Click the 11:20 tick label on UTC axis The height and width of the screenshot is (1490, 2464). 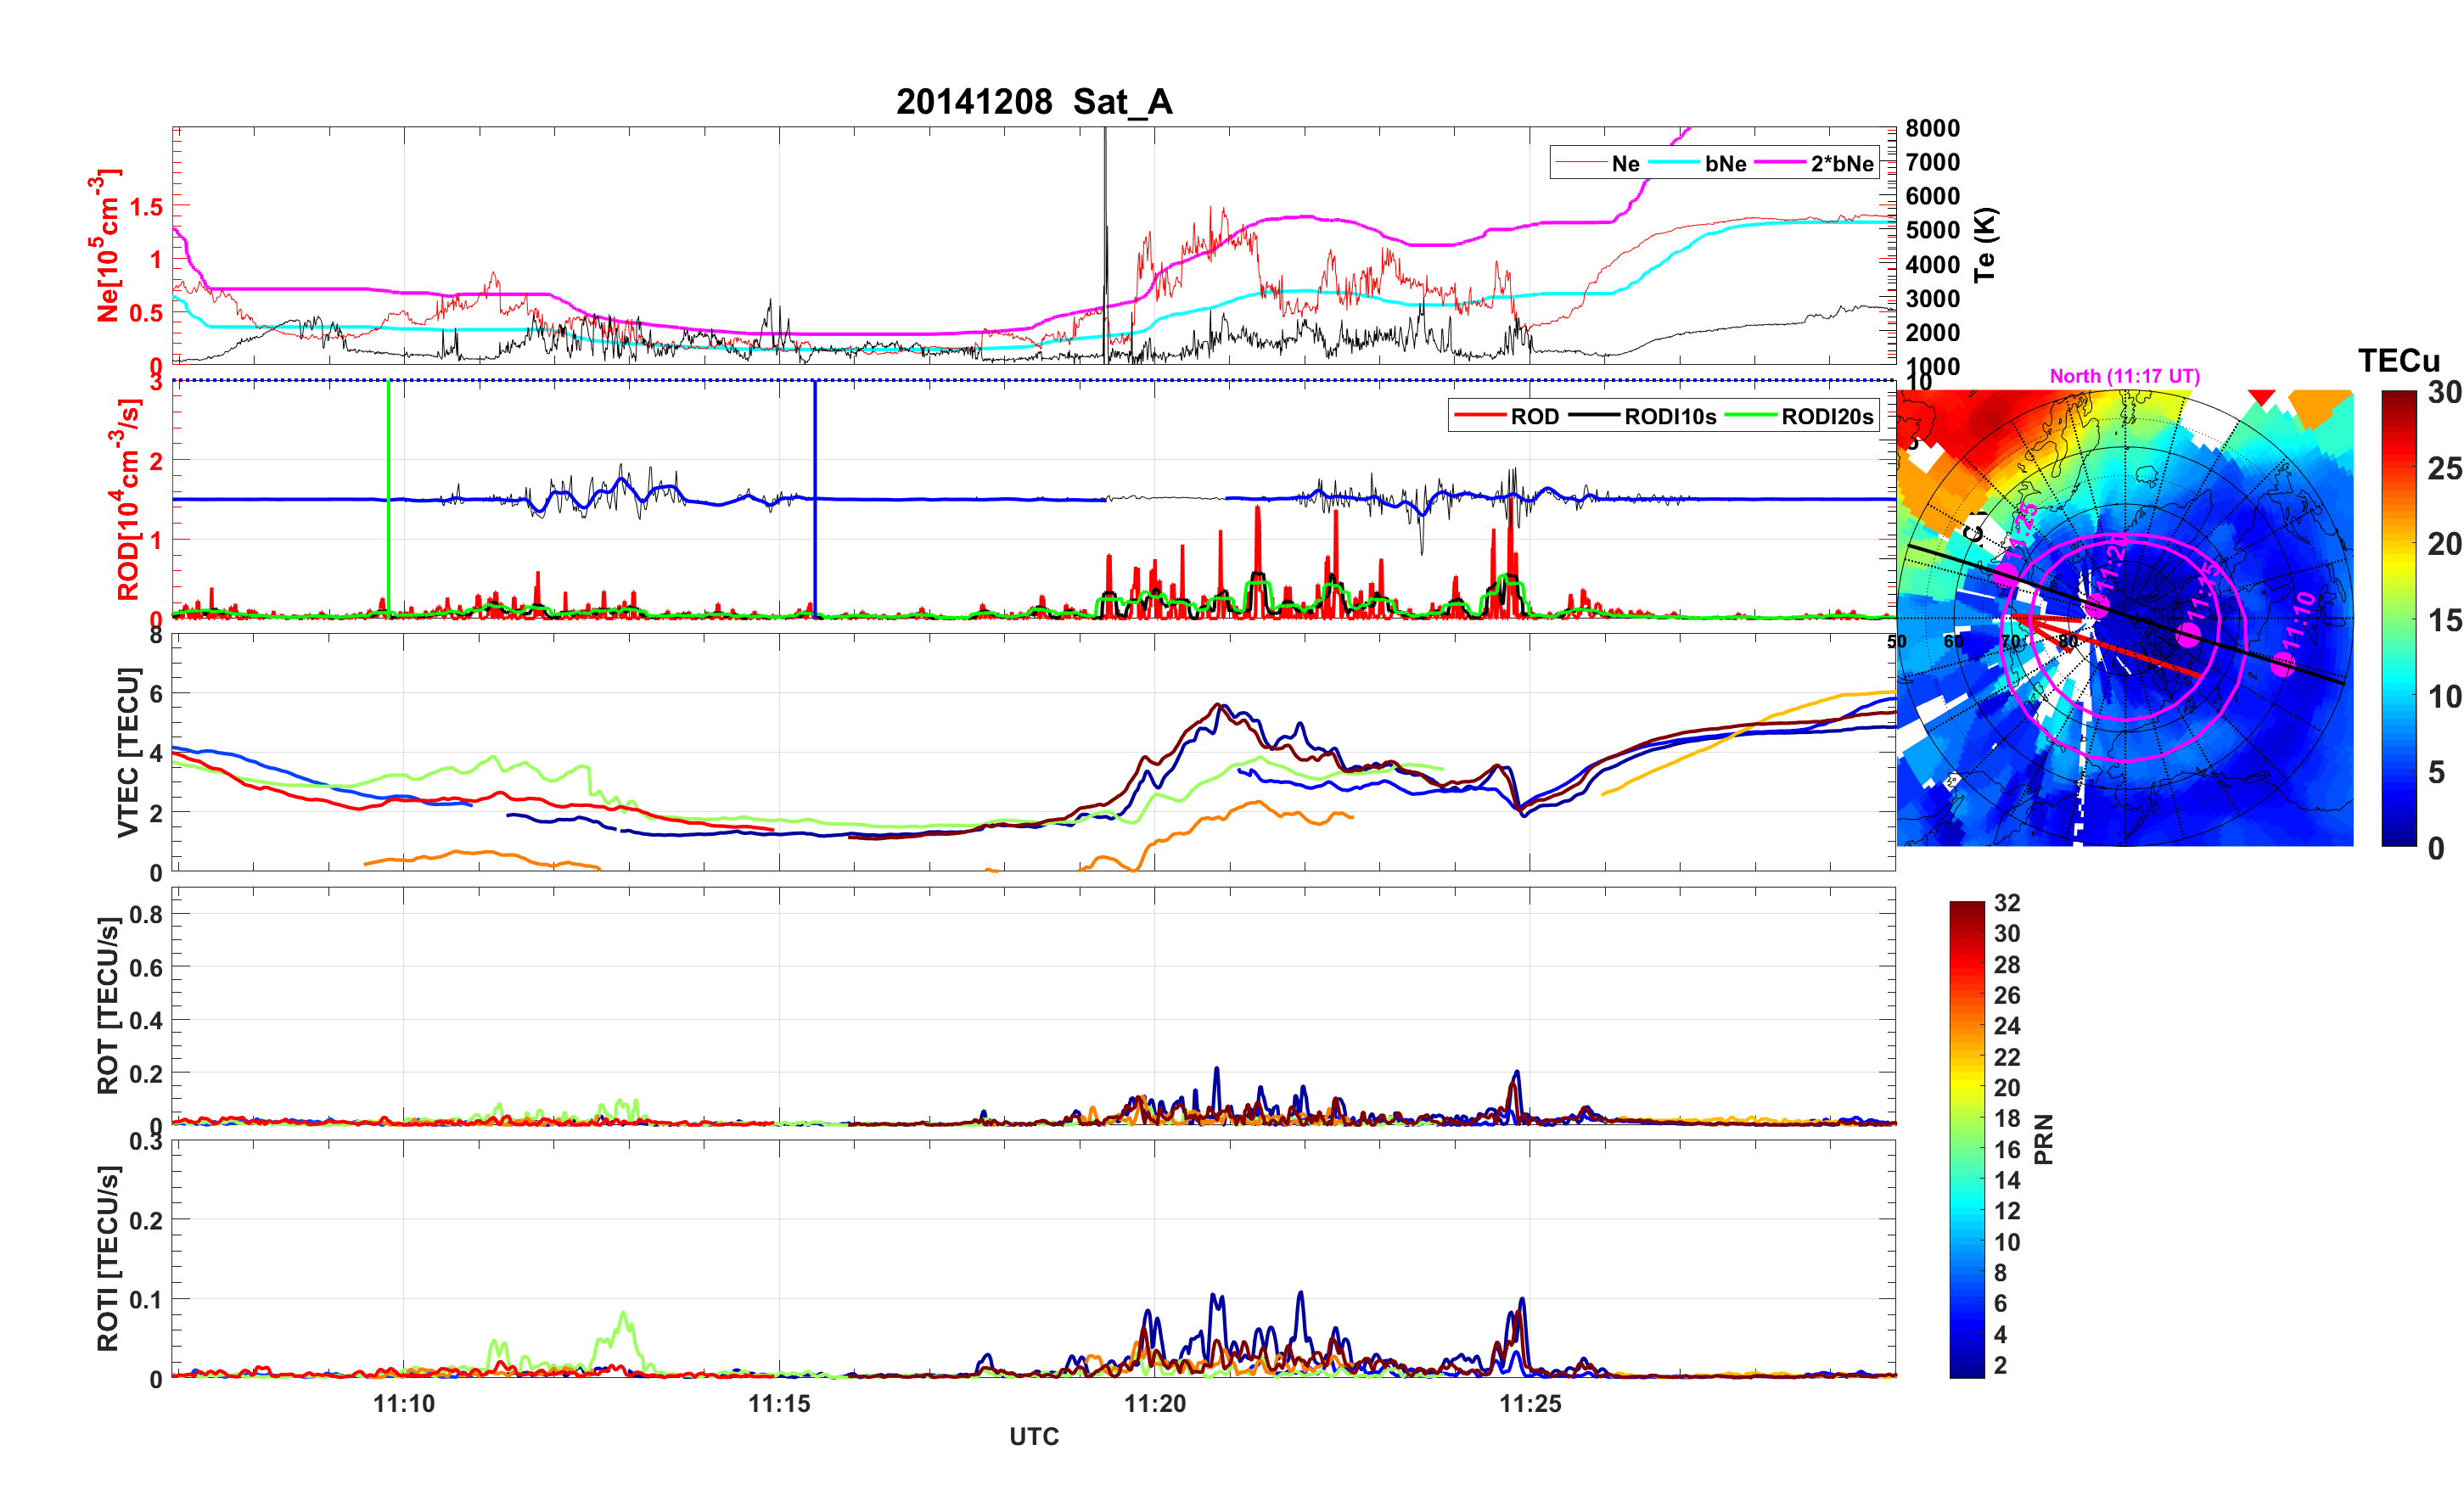[1154, 1404]
